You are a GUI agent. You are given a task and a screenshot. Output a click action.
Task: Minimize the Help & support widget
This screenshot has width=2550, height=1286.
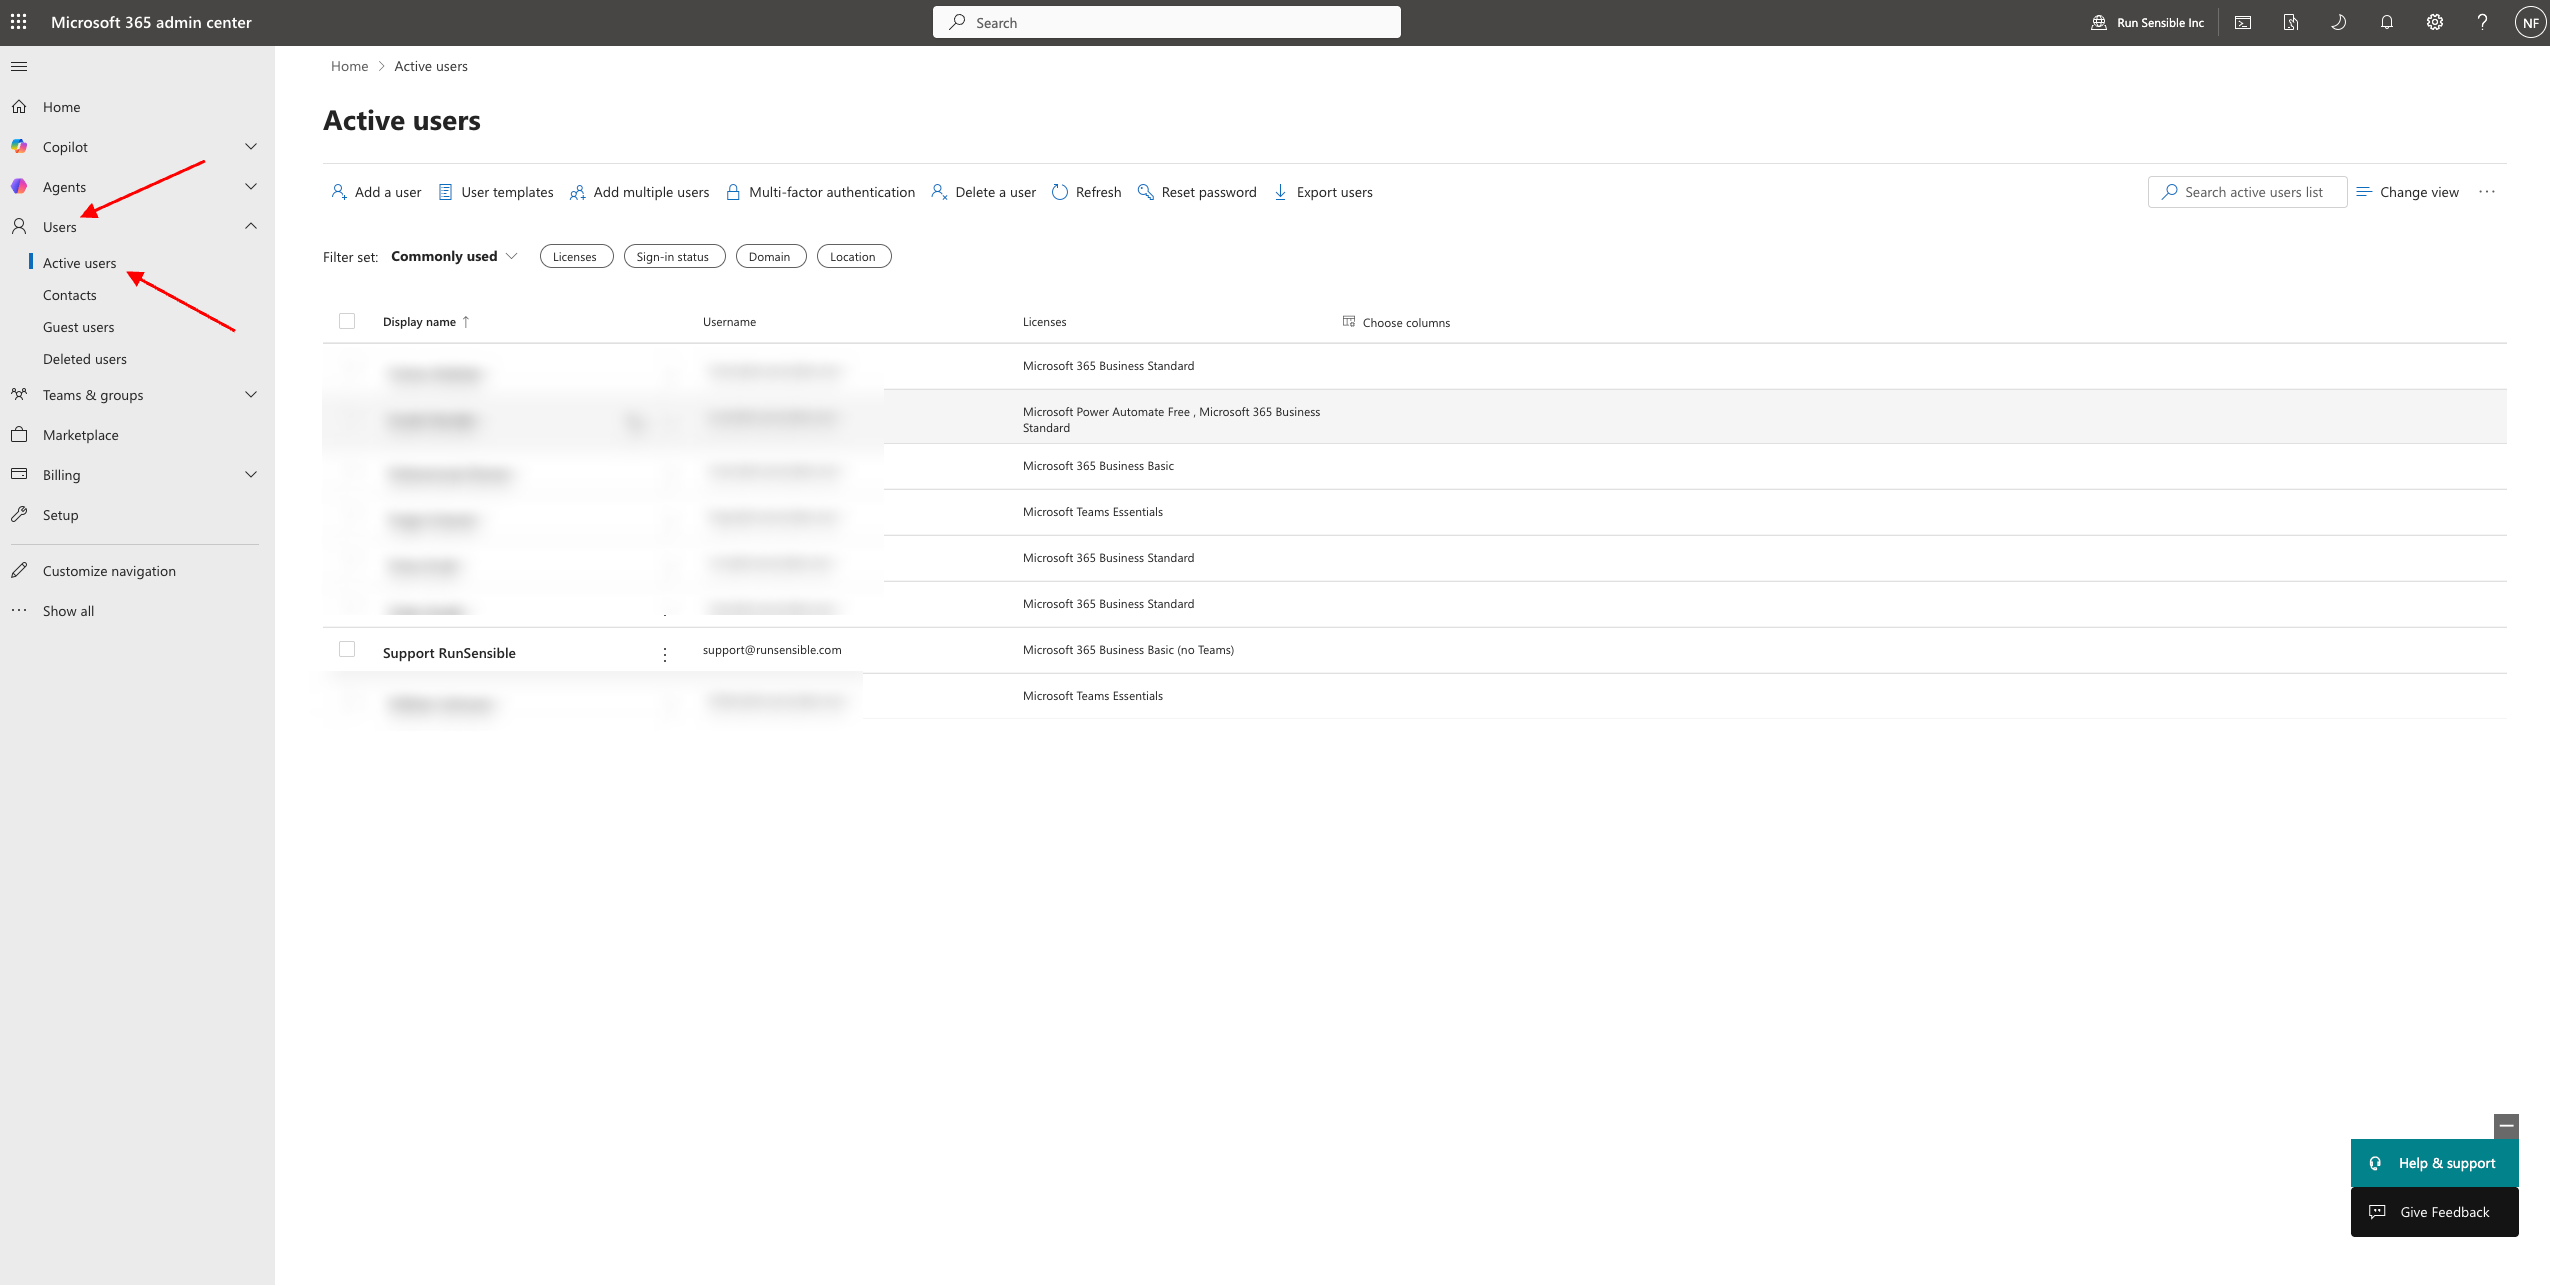[2506, 1126]
